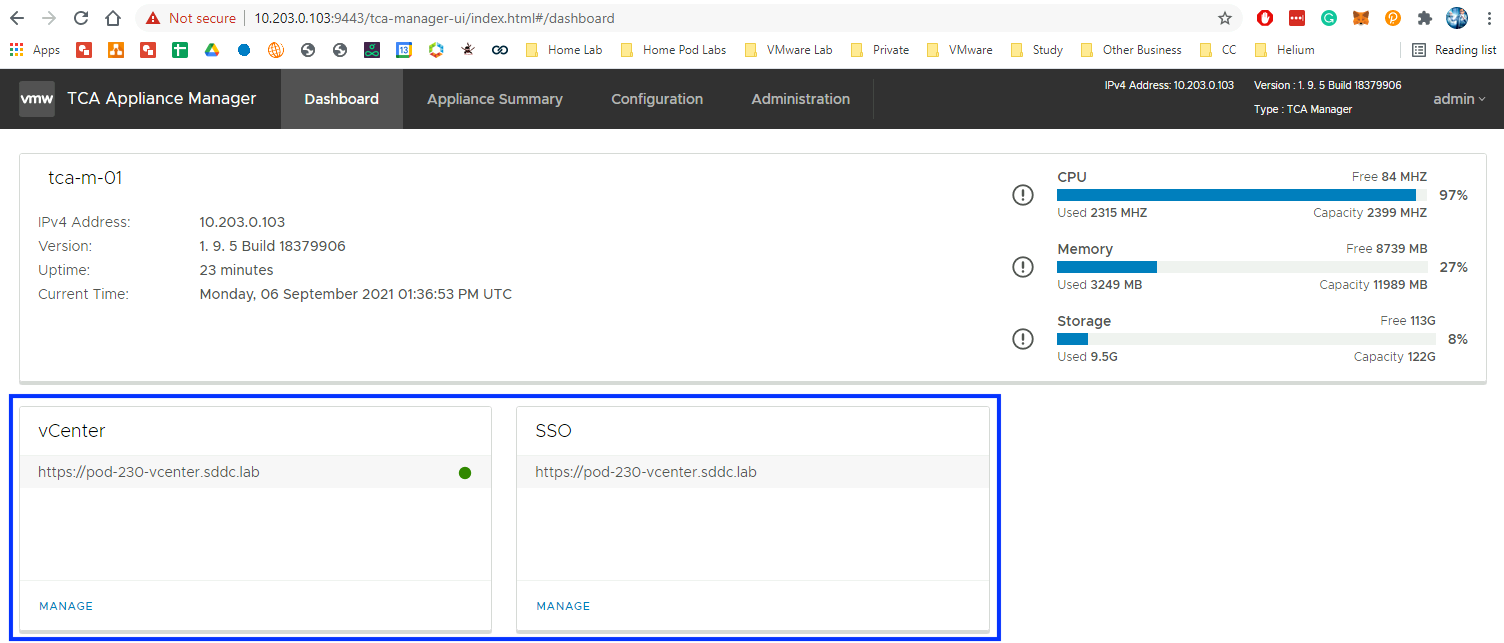
Task: Click the browser address bar URL
Action: coord(434,18)
